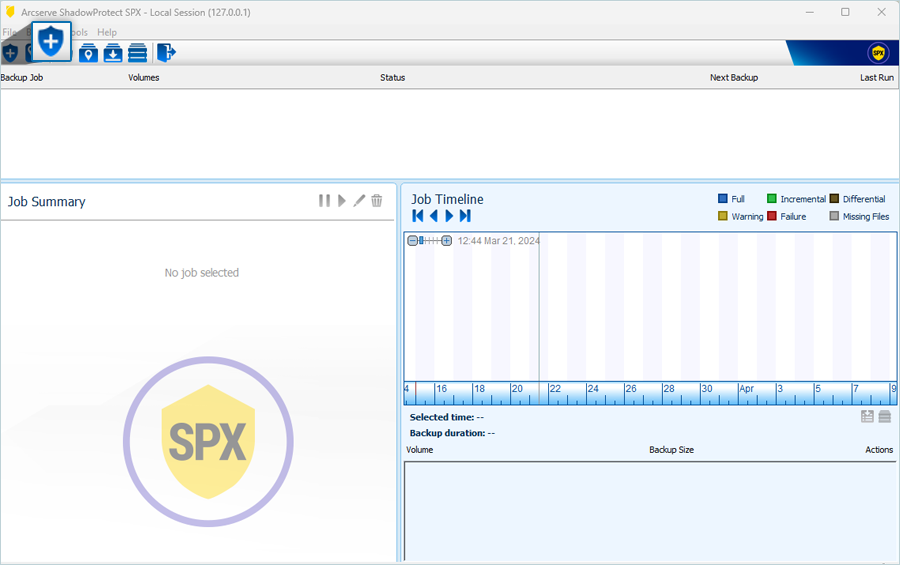
Task: Zoom out timeline with the minus button
Action: point(412,241)
